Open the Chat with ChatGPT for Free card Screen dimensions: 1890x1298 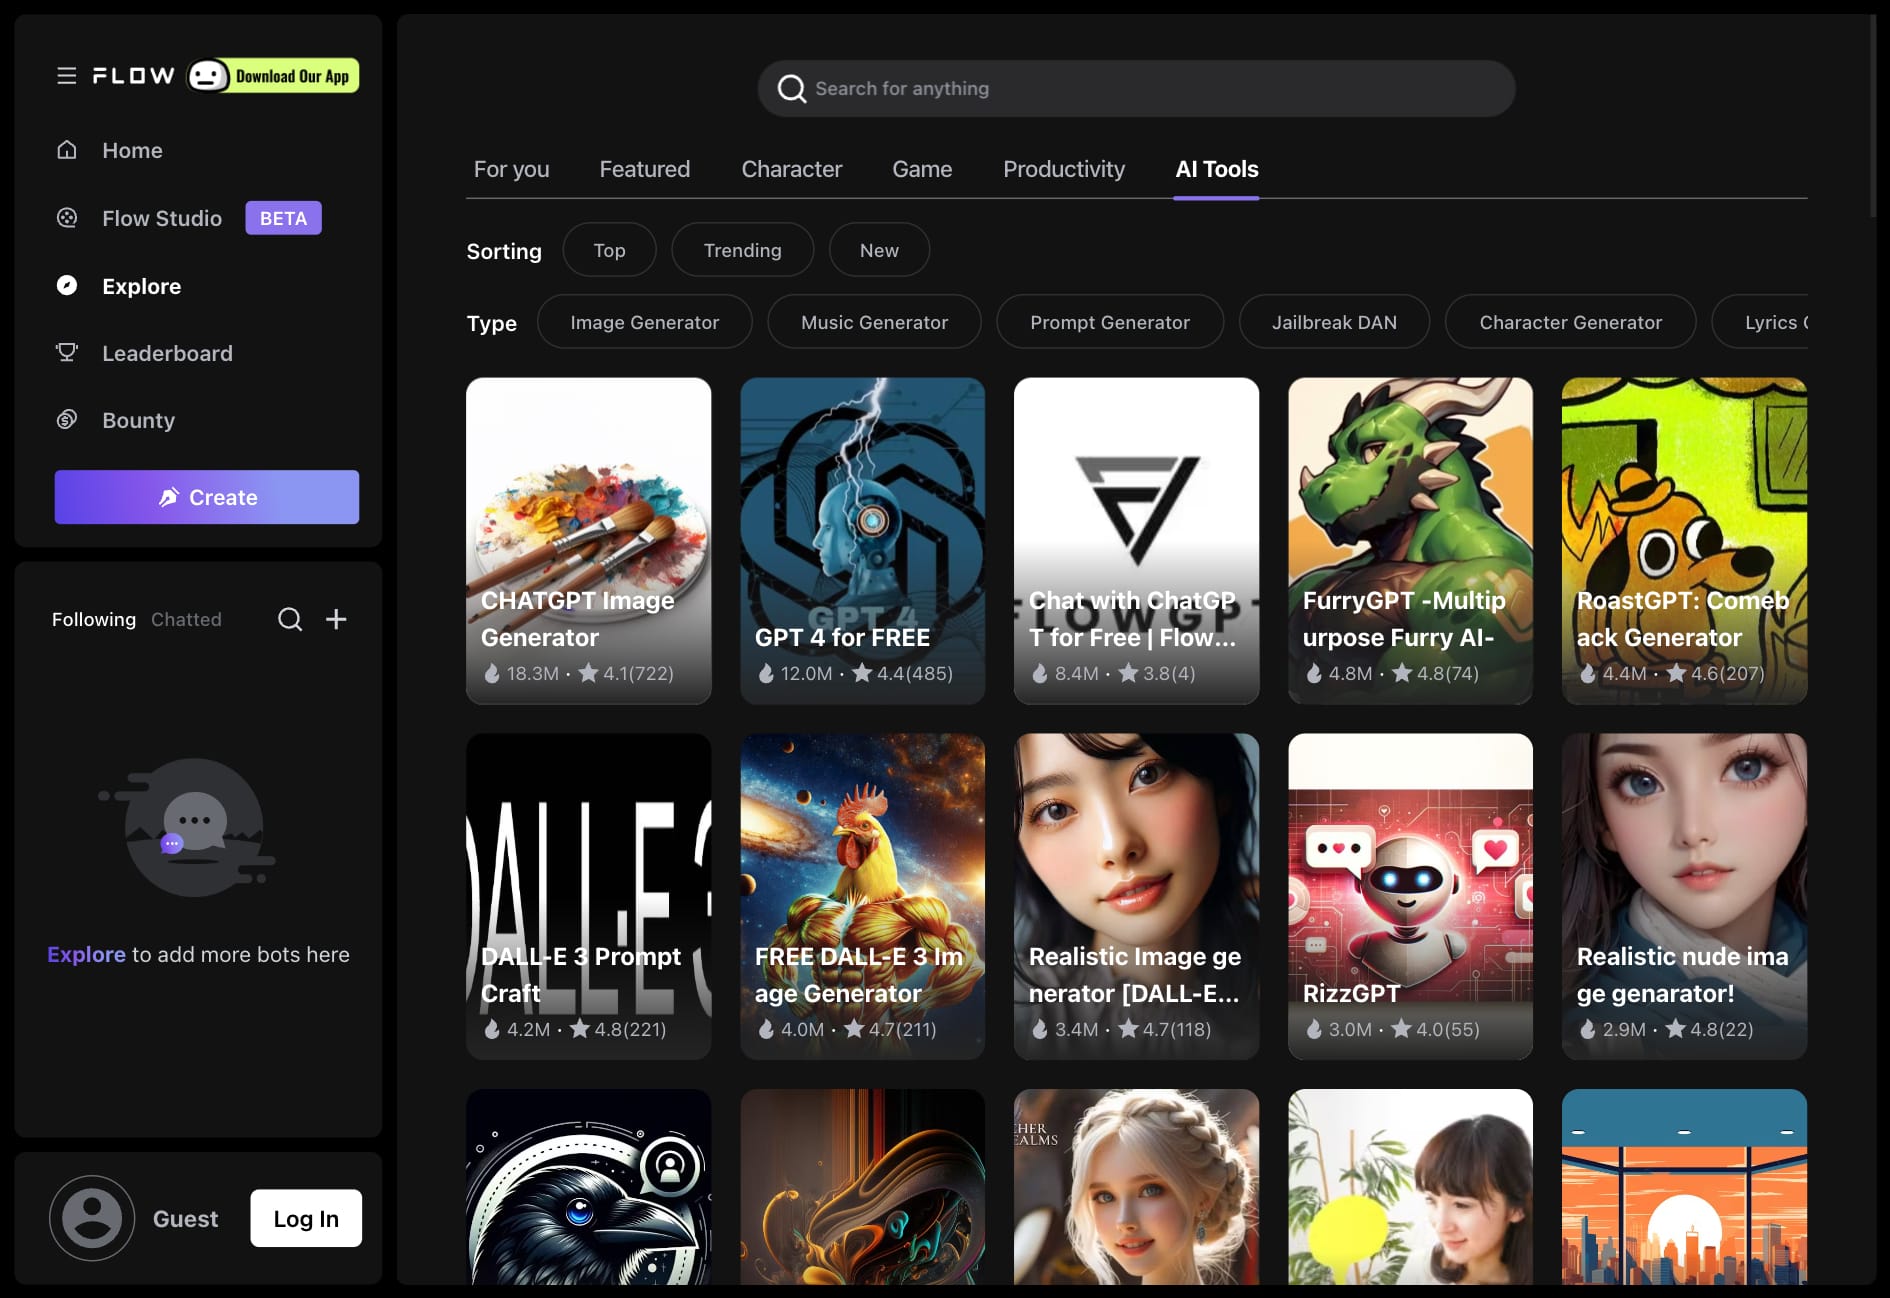pos(1137,541)
